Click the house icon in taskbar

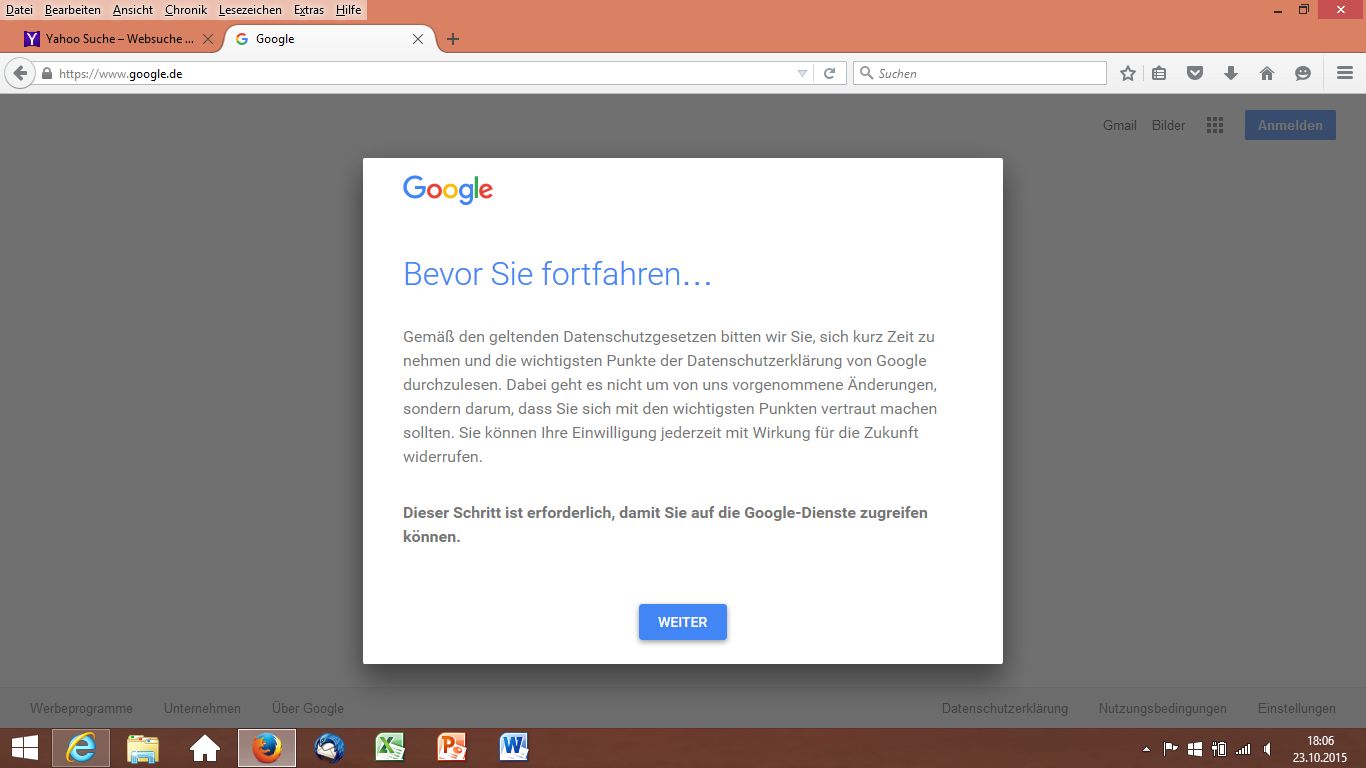(x=205, y=748)
